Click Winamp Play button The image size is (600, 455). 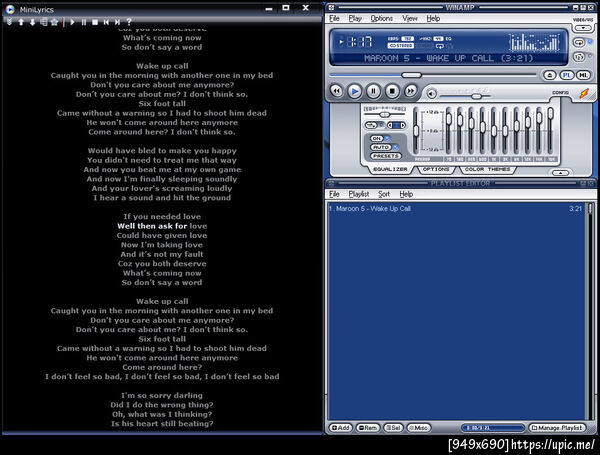pos(355,91)
